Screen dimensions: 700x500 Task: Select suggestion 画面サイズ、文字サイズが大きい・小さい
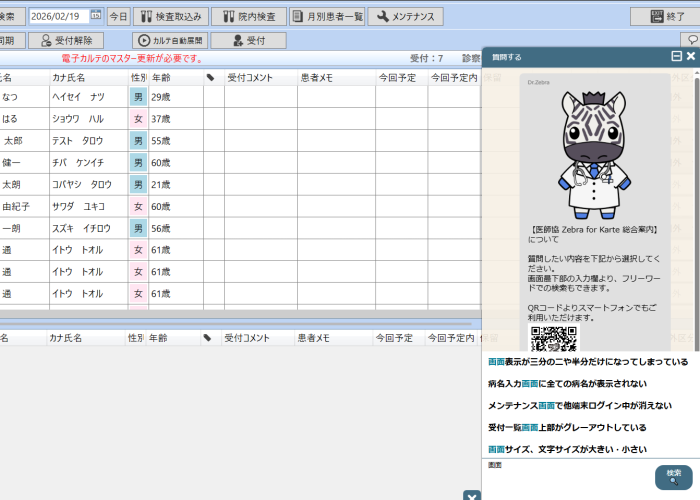coord(567,449)
